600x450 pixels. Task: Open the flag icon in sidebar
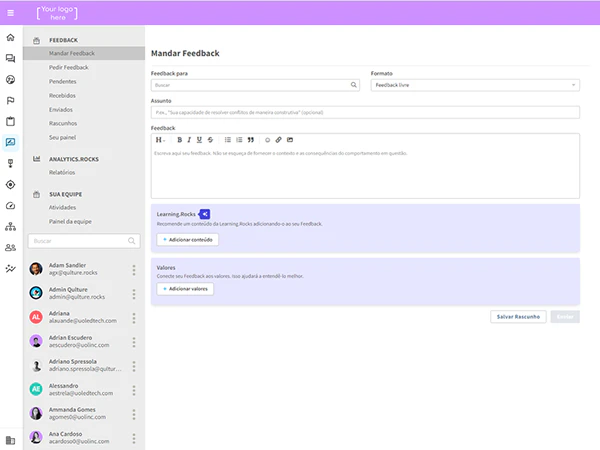point(10,100)
